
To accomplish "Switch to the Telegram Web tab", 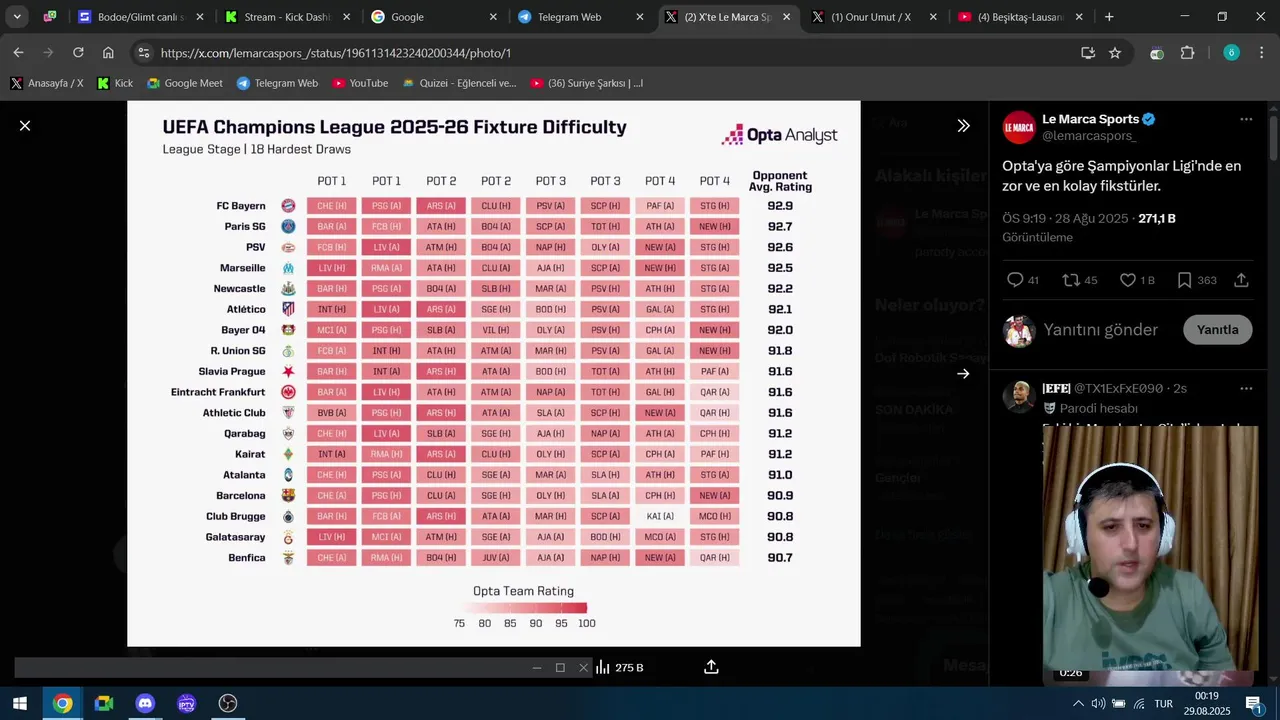I will click(x=580, y=17).
